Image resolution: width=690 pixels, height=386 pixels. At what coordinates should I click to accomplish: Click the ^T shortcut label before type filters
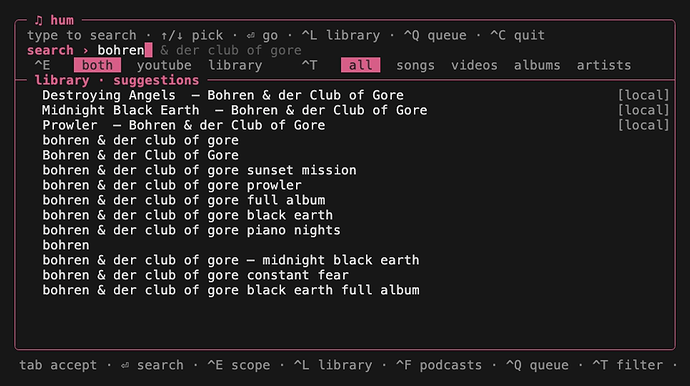pyautogui.click(x=309, y=65)
